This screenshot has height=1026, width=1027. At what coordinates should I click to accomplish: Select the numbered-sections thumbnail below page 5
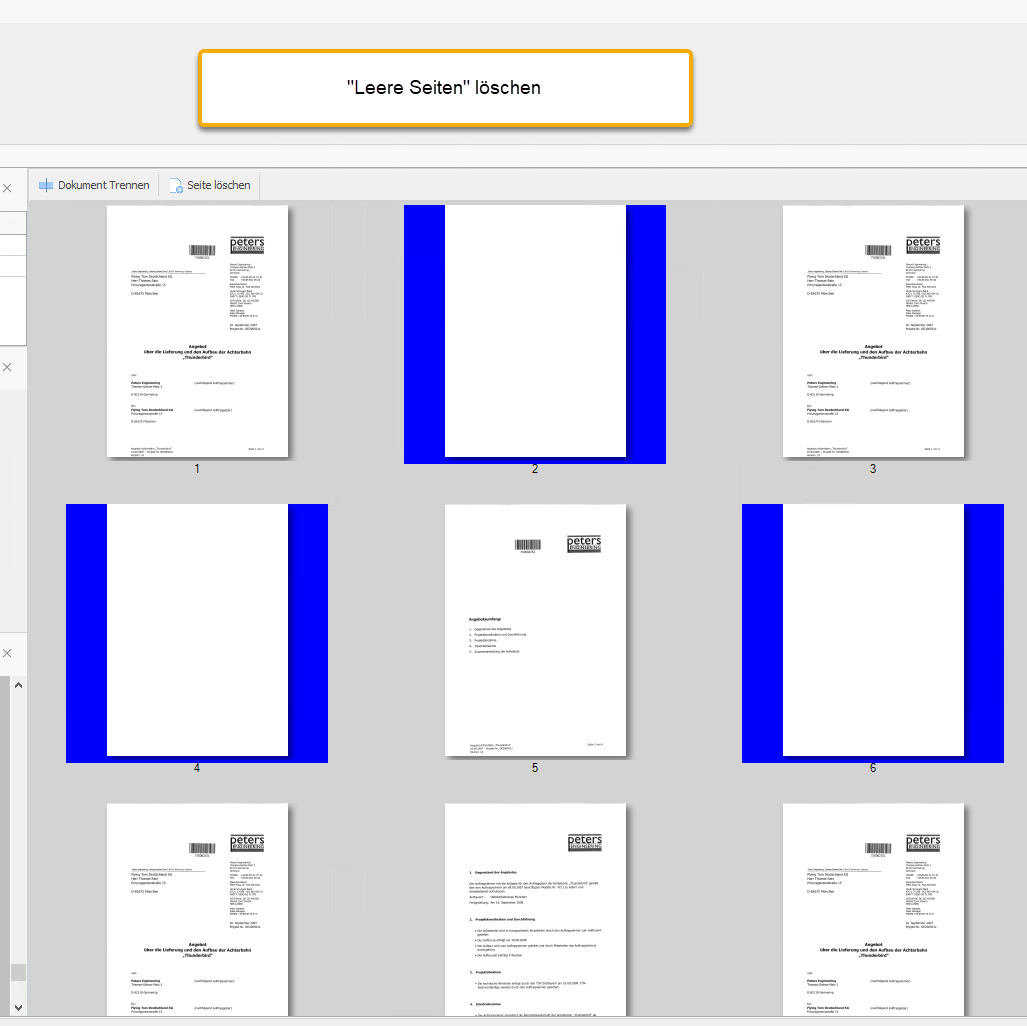(x=535, y=910)
